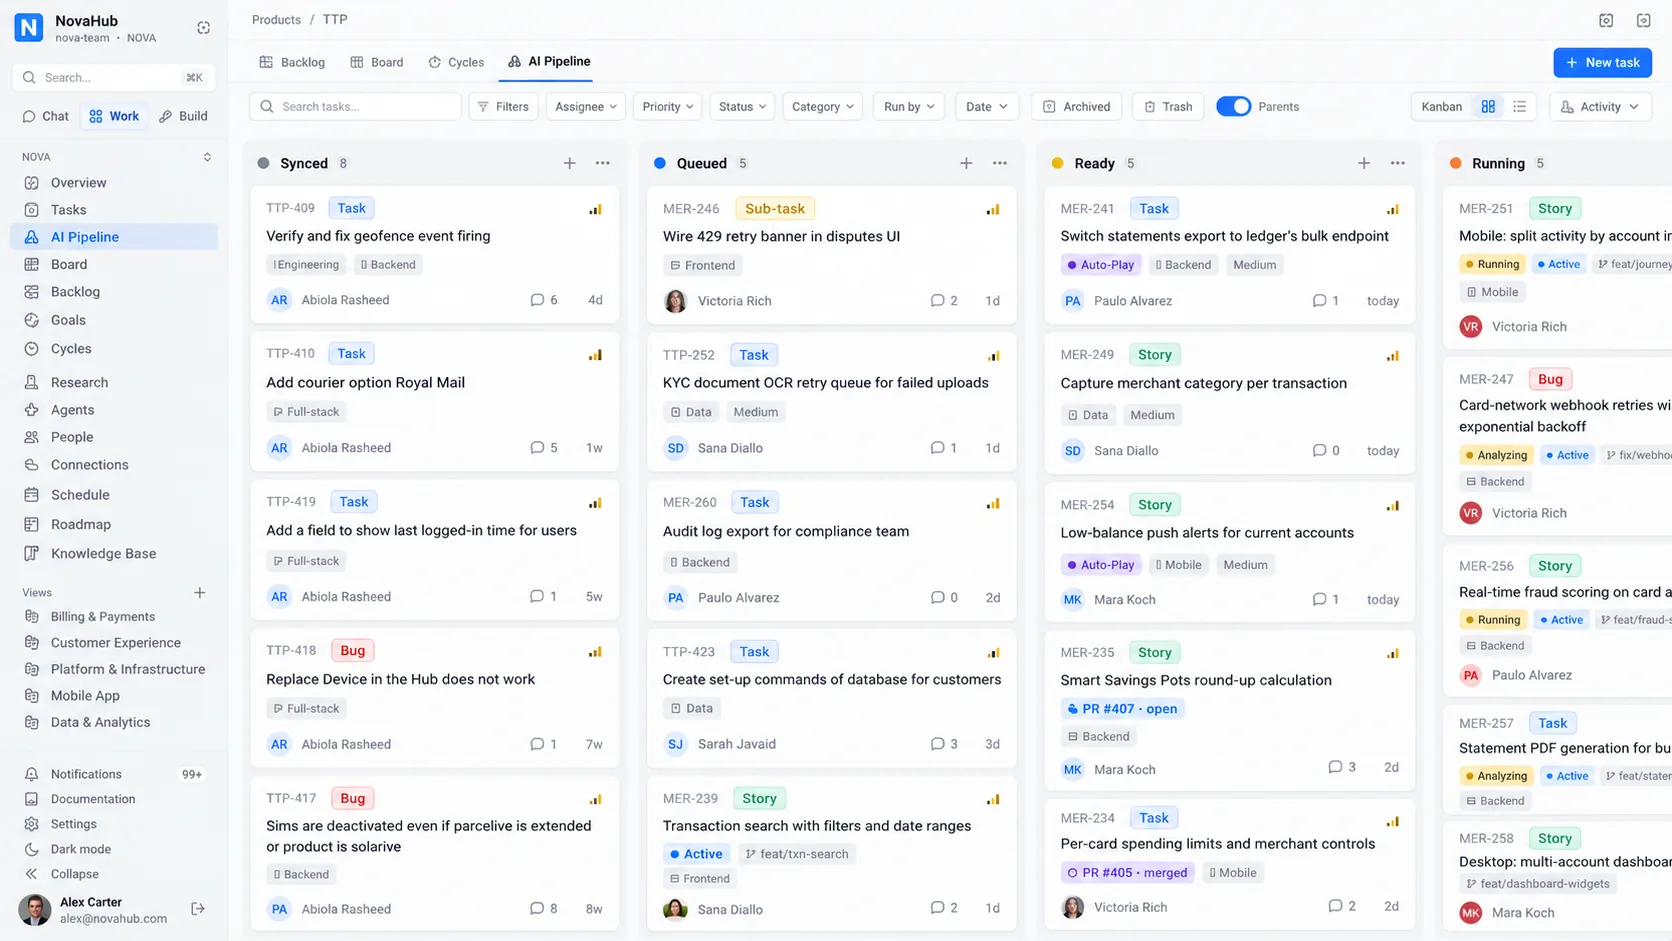Click the Products breadcrumb
Viewport: 1672px width, 941px height.
(276, 20)
